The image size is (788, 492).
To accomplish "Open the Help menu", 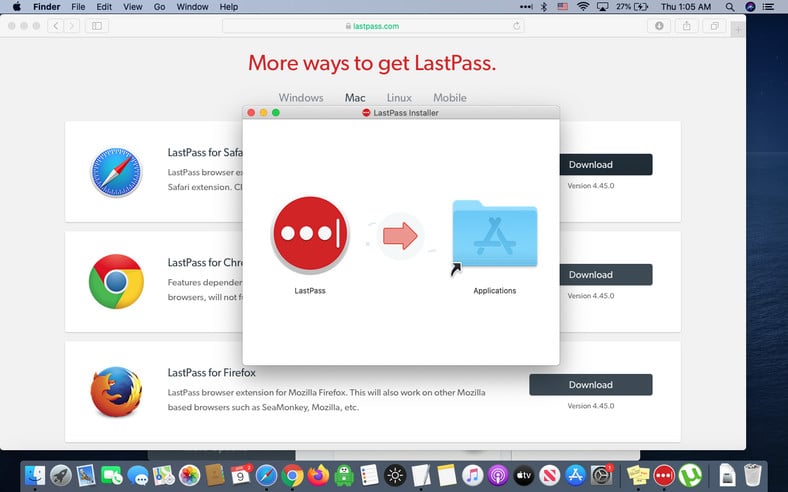I will [229, 7].
